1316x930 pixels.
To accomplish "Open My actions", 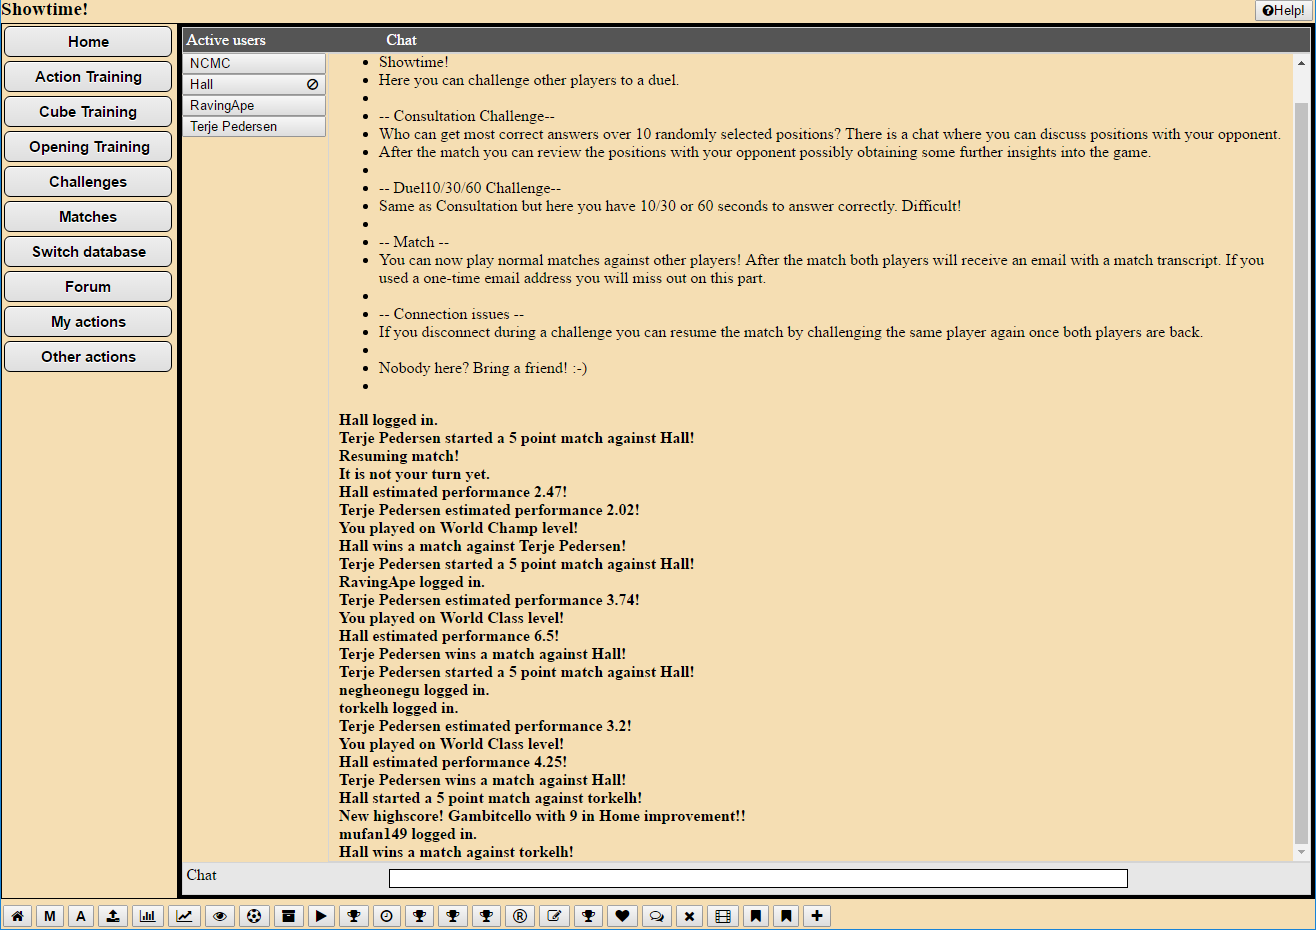I will click(x=88, y=322).
